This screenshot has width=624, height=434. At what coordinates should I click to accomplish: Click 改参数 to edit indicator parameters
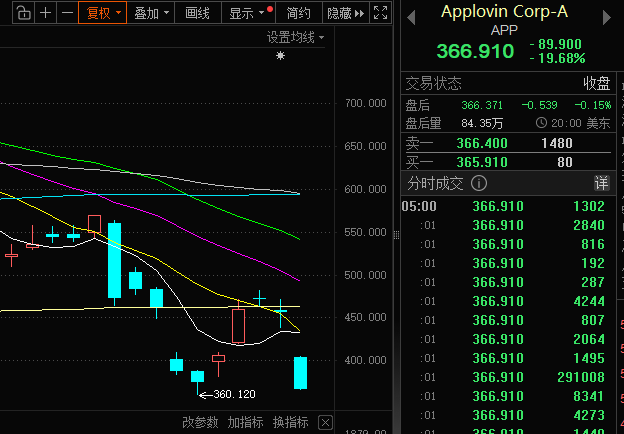(x=200, y=422)
